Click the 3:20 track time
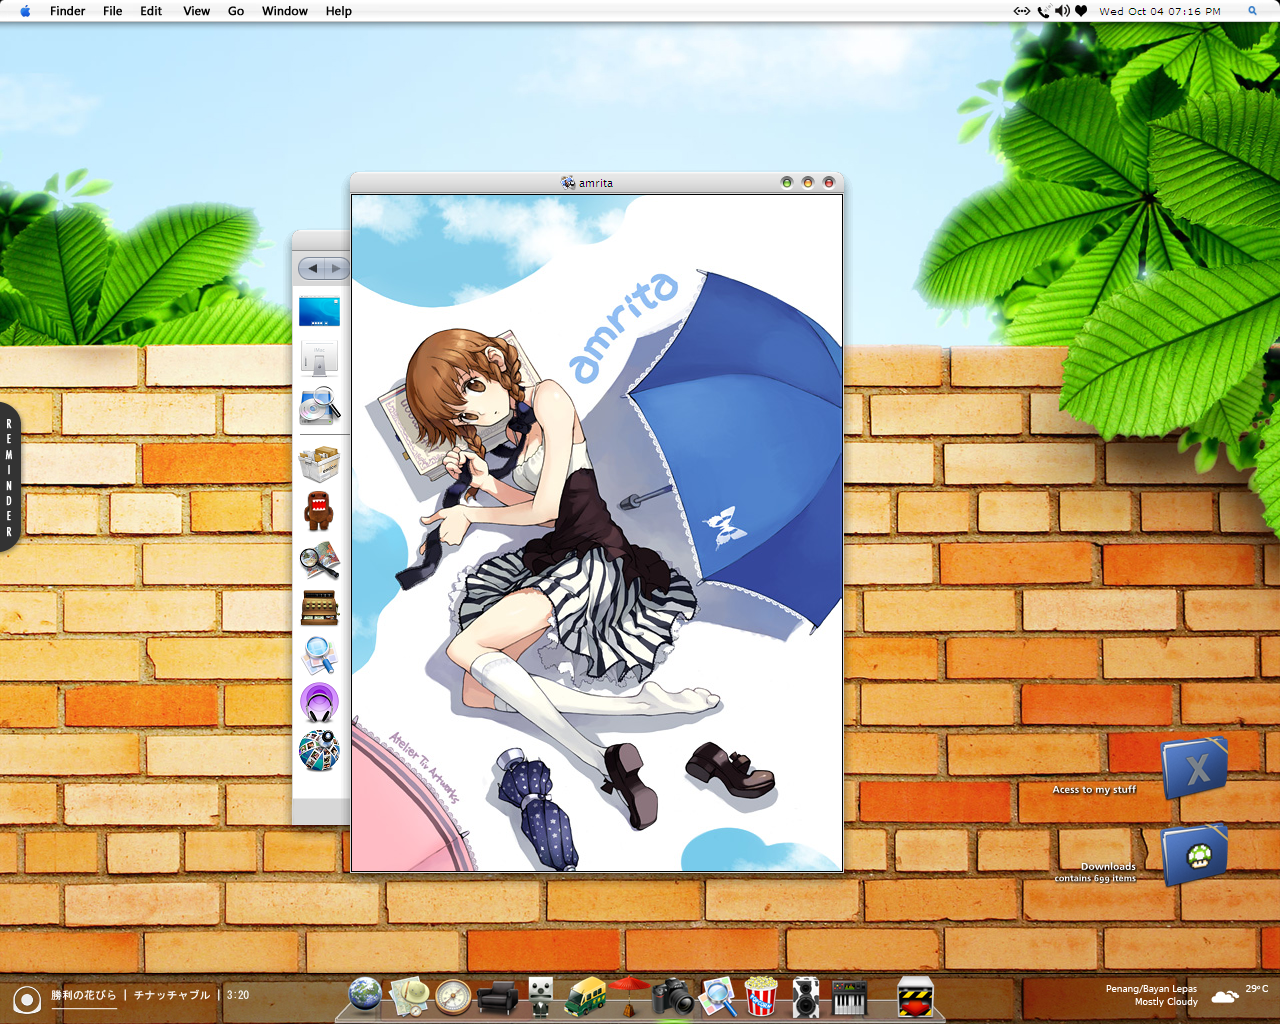Viewport: 1280px width, 1024px height. (x=238, y=995)
